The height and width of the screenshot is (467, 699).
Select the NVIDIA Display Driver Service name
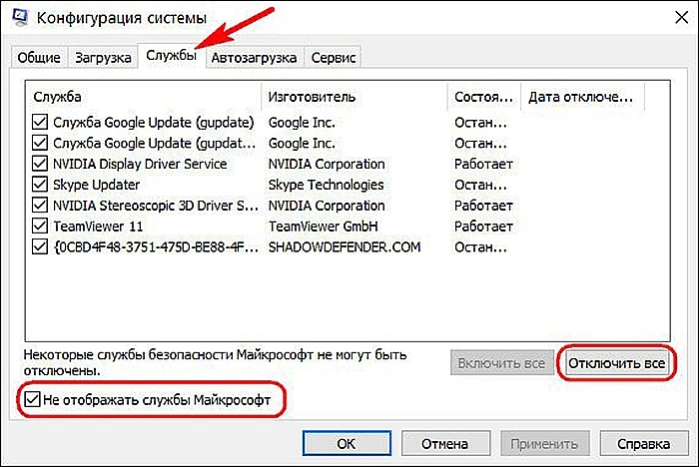point(140,164)
